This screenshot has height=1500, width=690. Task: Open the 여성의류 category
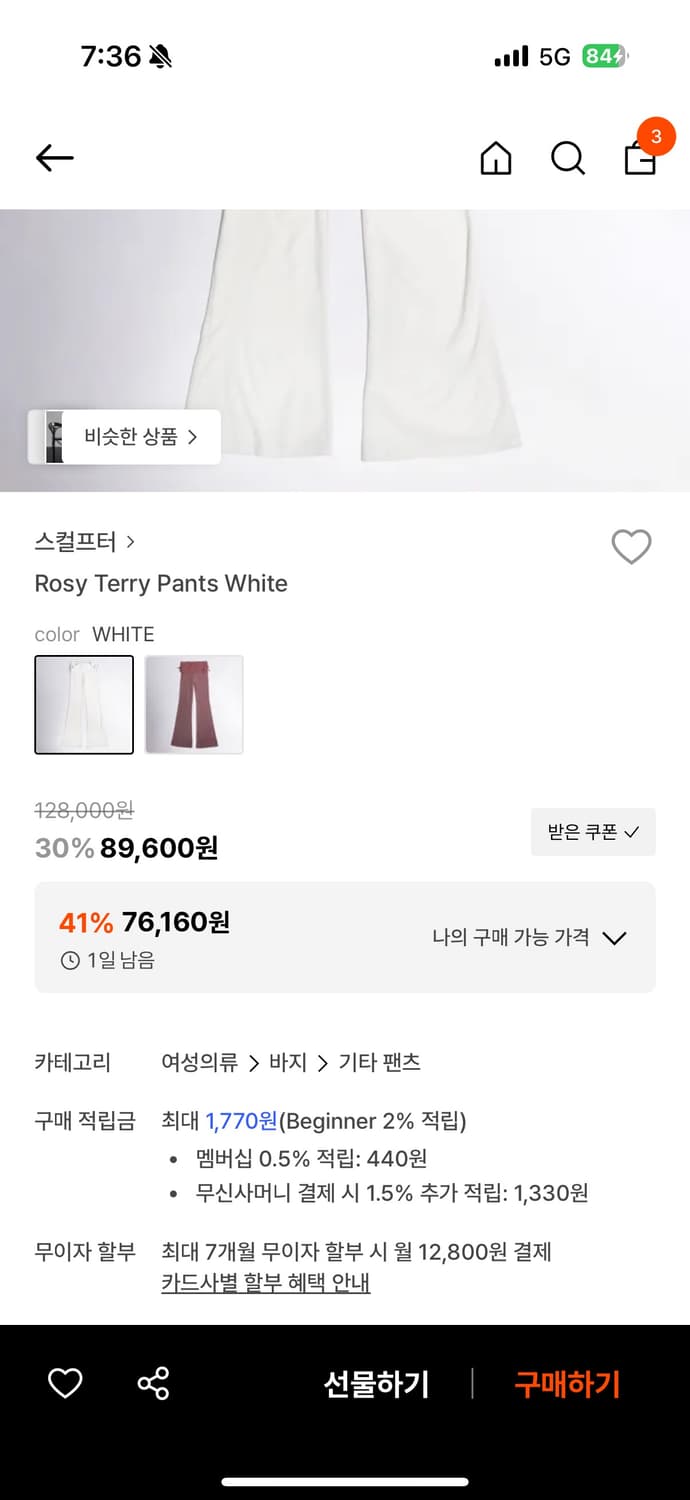[x=200, y=1063]
